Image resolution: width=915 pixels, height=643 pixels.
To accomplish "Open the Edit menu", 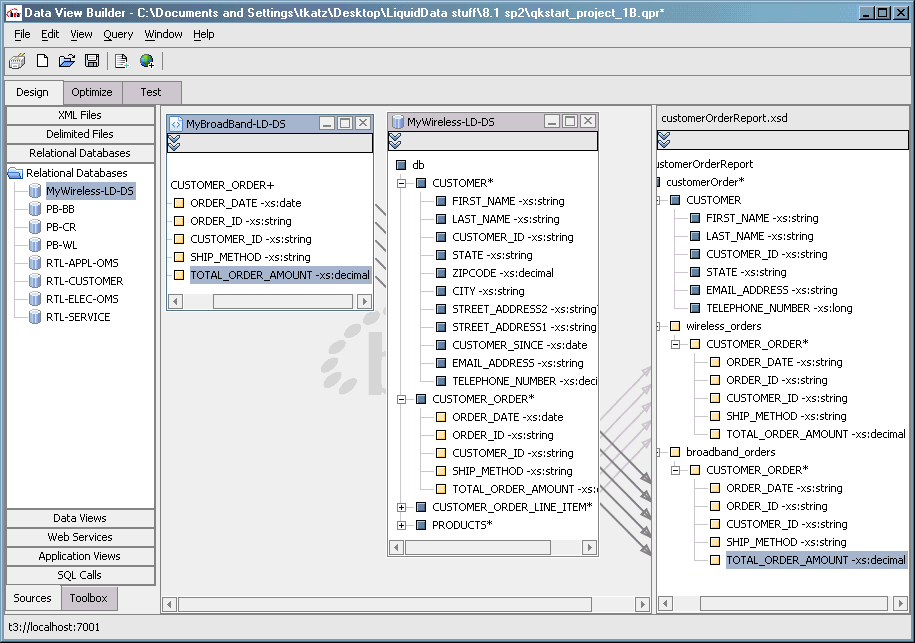I will click(x=50, y=34).
